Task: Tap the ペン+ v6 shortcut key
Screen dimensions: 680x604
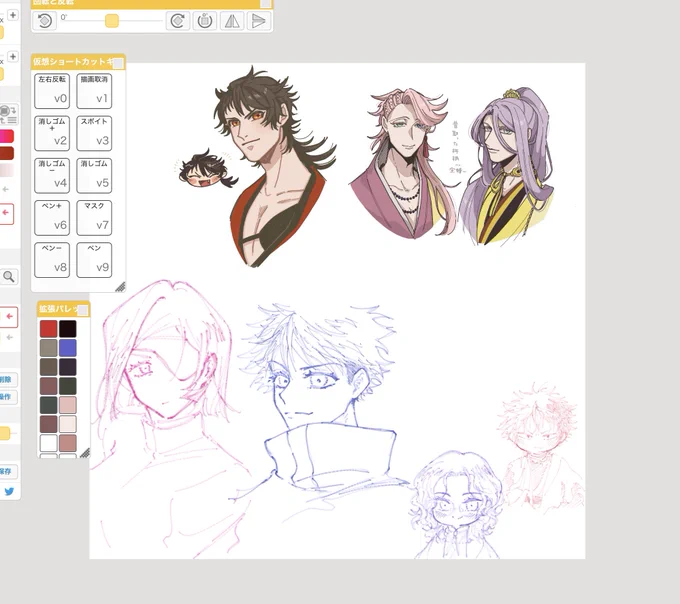Action: coord(52,218)
